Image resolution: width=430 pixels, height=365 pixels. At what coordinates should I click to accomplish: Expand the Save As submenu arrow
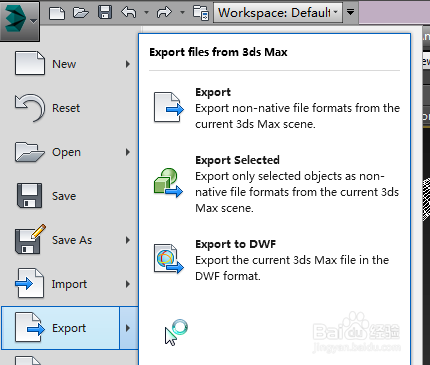[x=128, y=240]
